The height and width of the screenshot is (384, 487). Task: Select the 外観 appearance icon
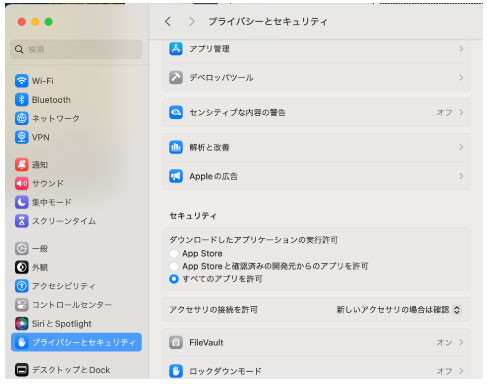click(x=22, y=267)
